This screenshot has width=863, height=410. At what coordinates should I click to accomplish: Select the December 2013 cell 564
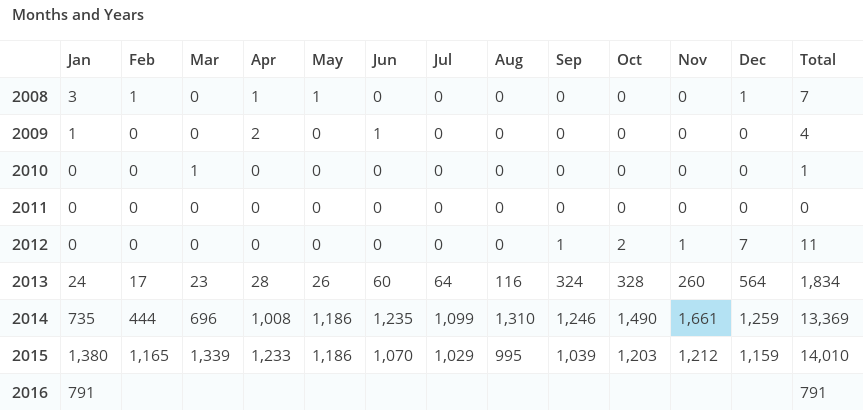click(x=752, y=281)
